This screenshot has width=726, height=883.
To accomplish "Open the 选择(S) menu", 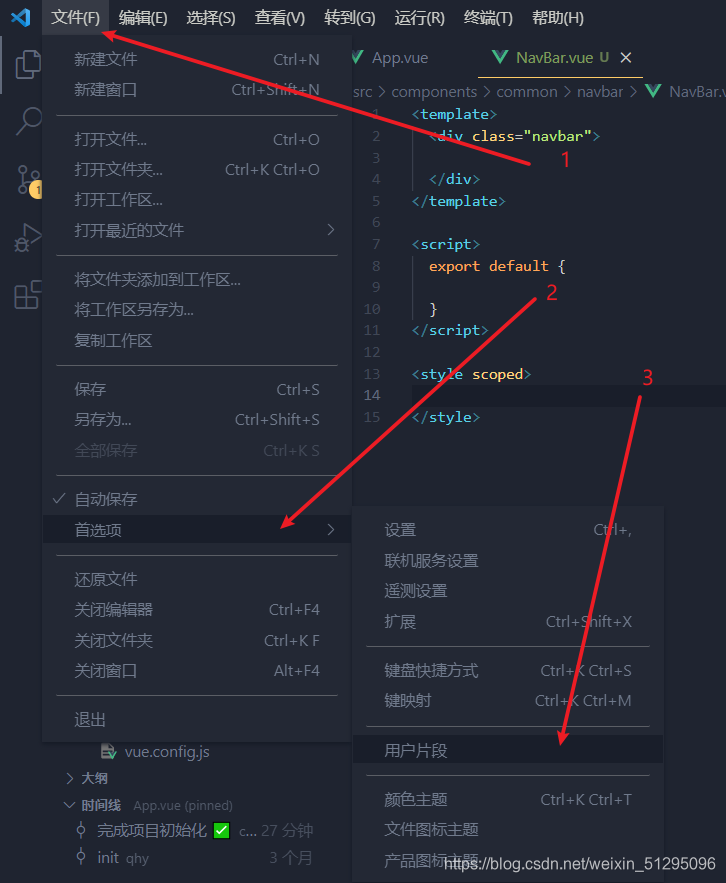I will (x=211, y=18).
